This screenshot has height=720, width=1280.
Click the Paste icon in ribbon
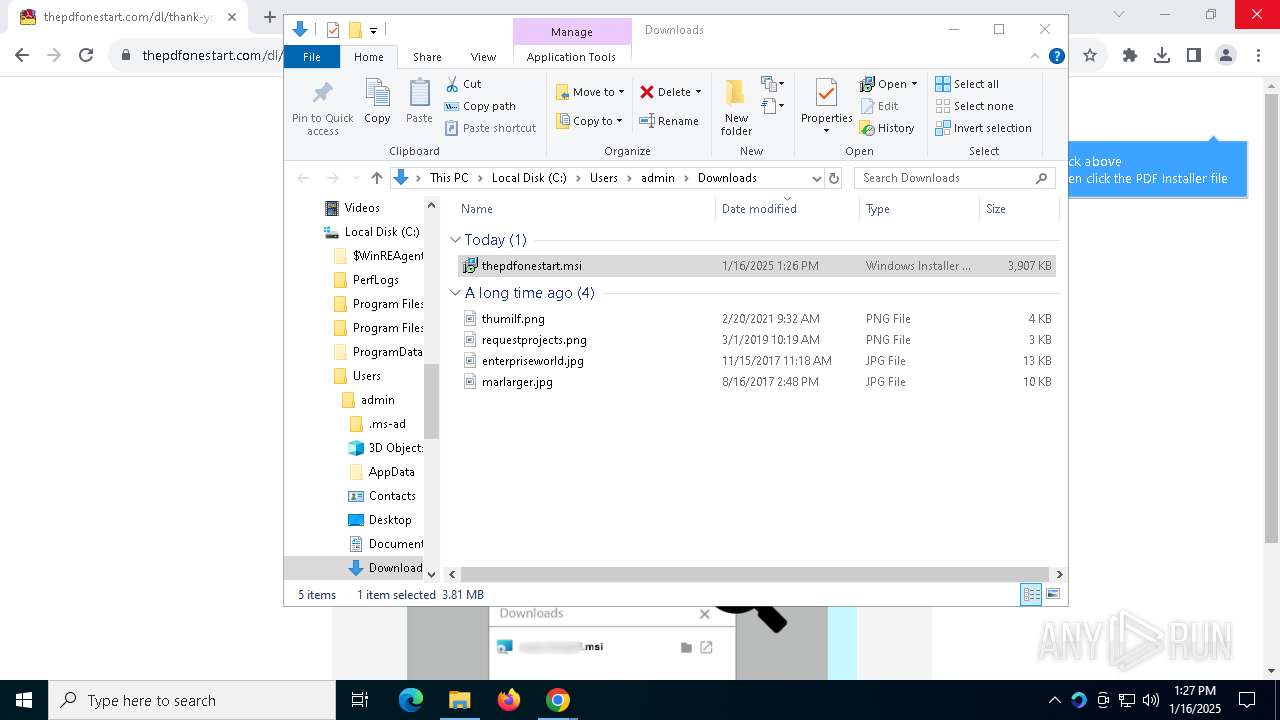[x=419, y=103]
